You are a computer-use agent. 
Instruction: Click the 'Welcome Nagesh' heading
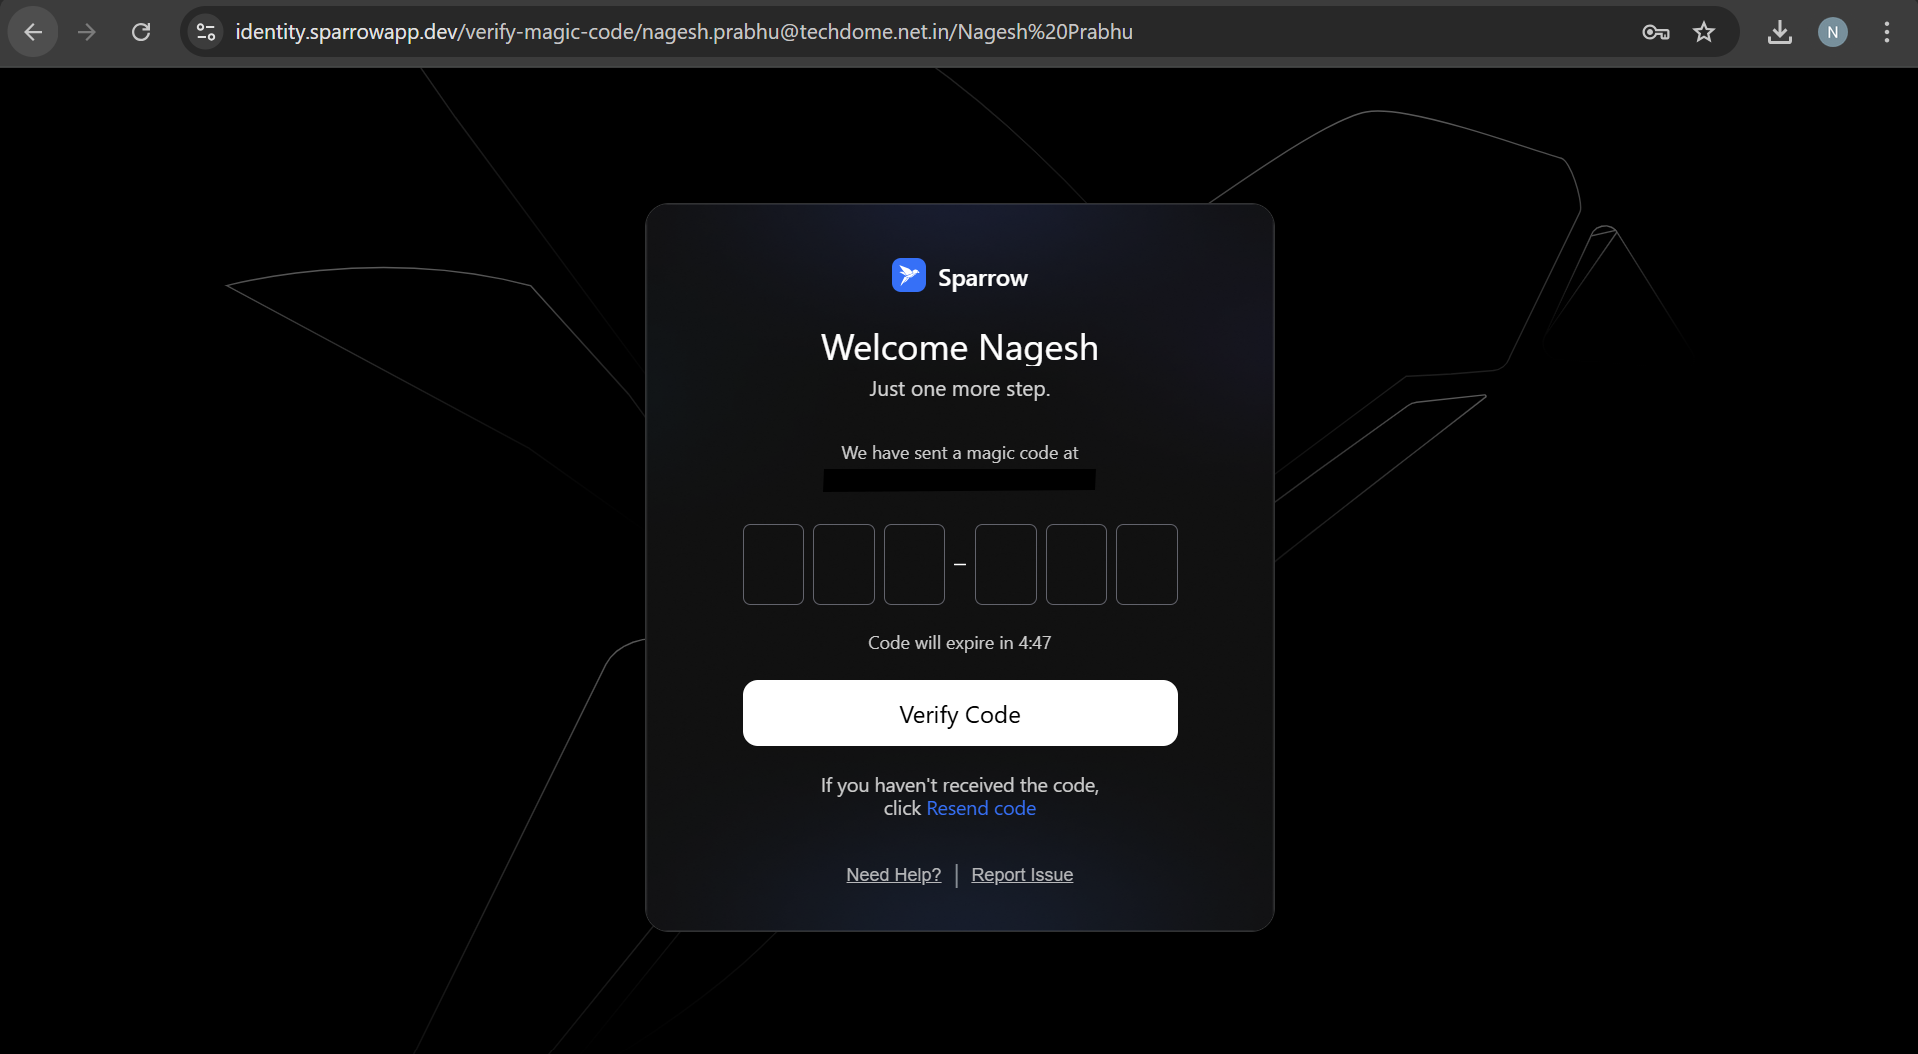(x=960, y=348)
